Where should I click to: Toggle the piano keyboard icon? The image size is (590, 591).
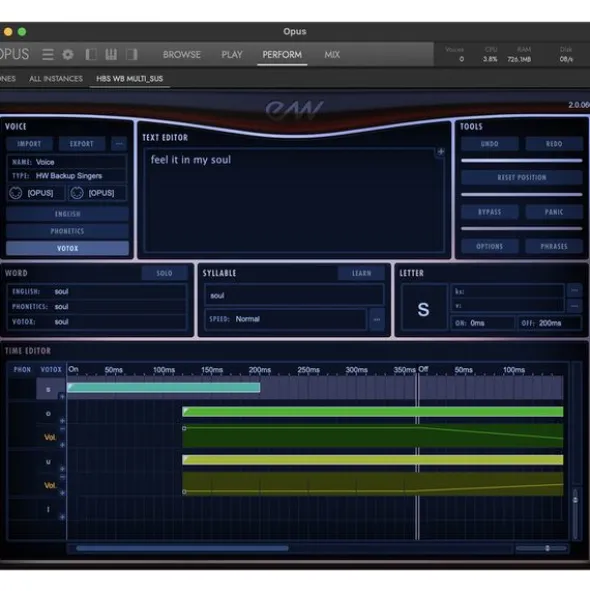111,55
